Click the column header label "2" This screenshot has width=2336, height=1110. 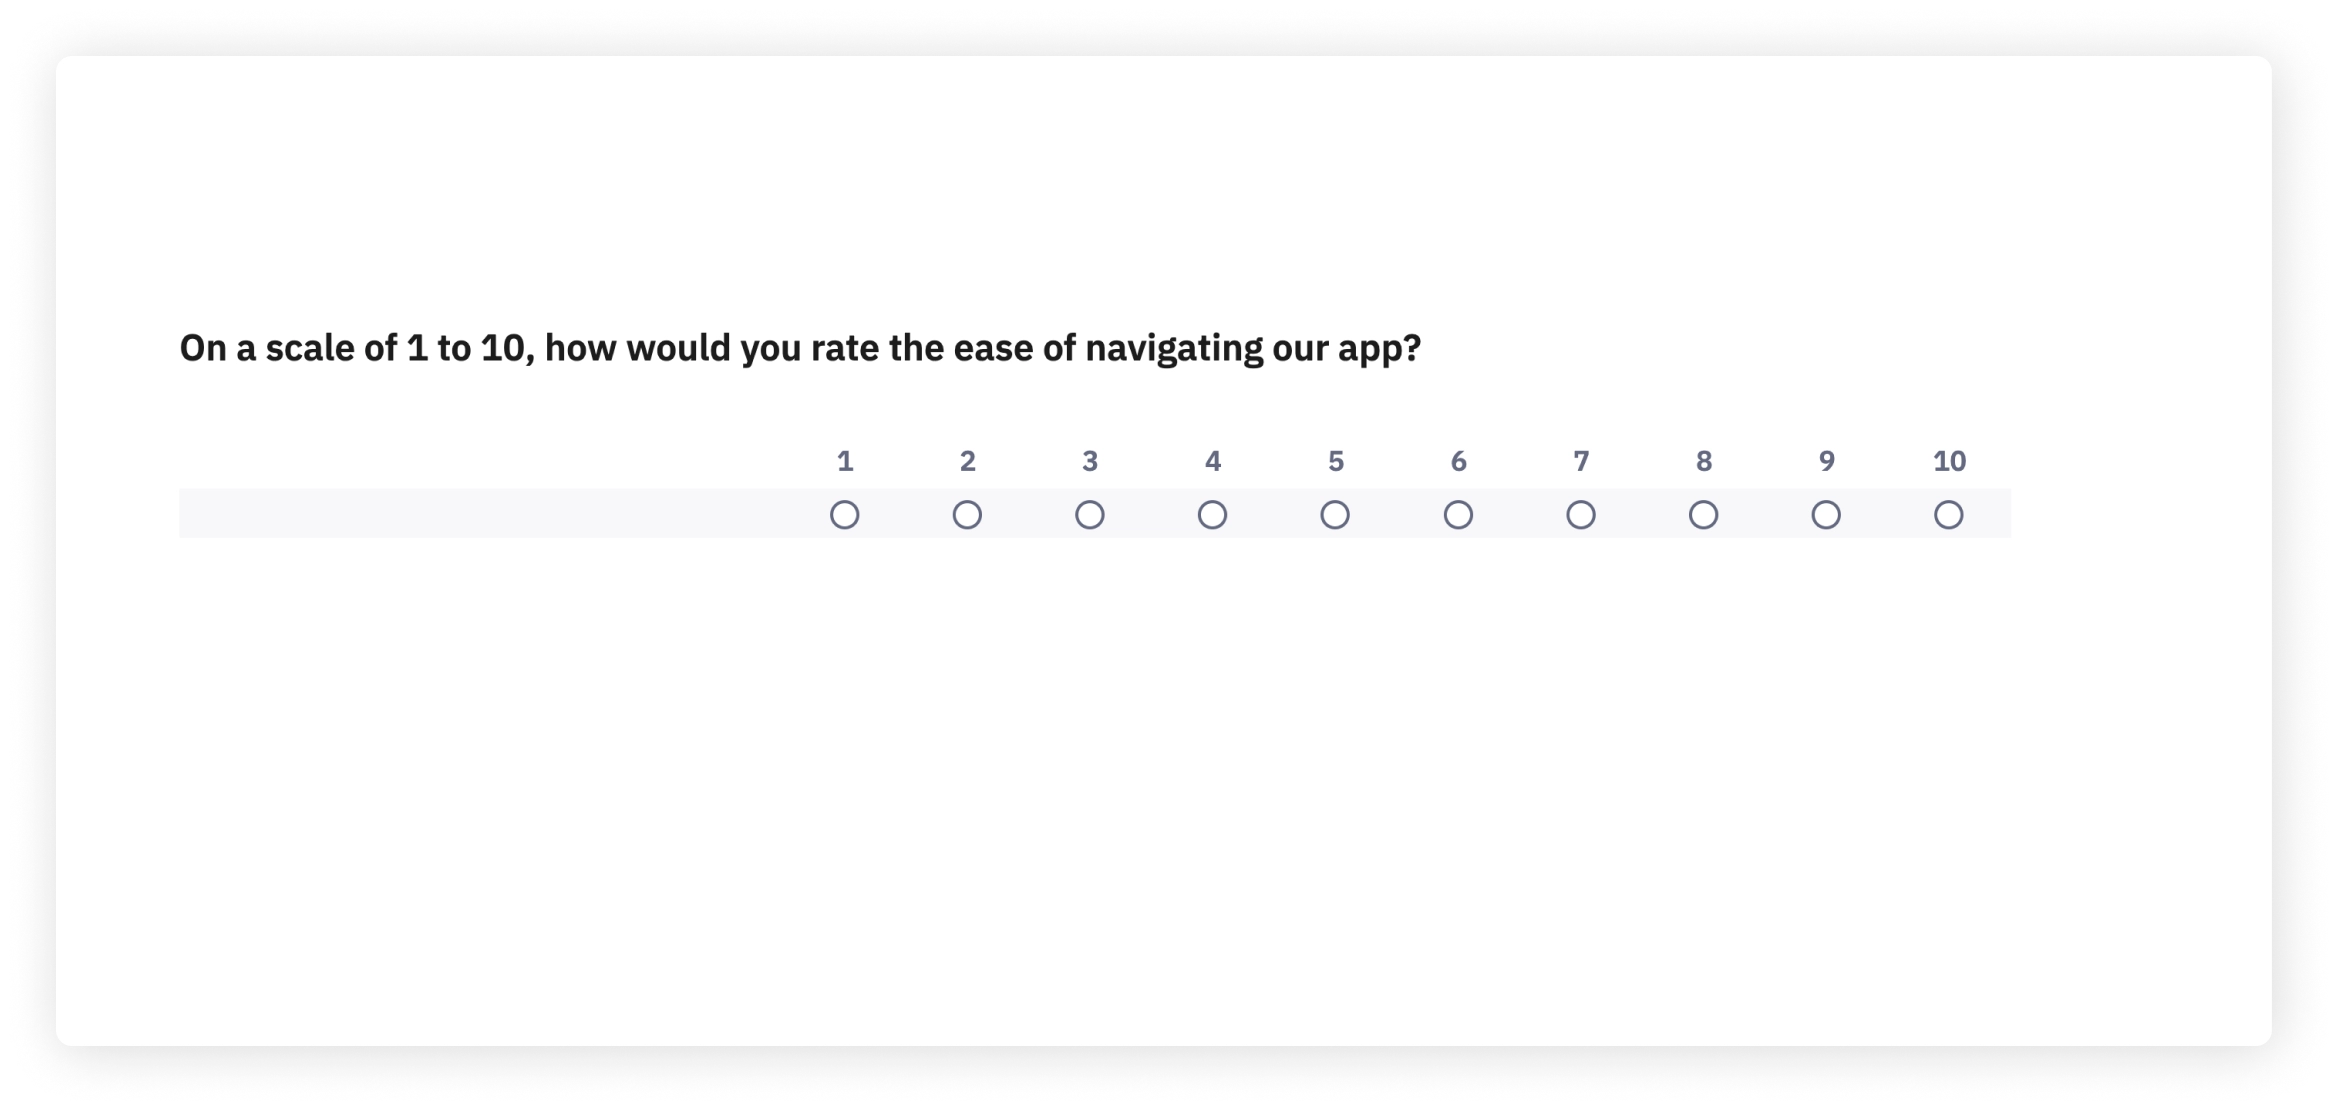(967, 461)
